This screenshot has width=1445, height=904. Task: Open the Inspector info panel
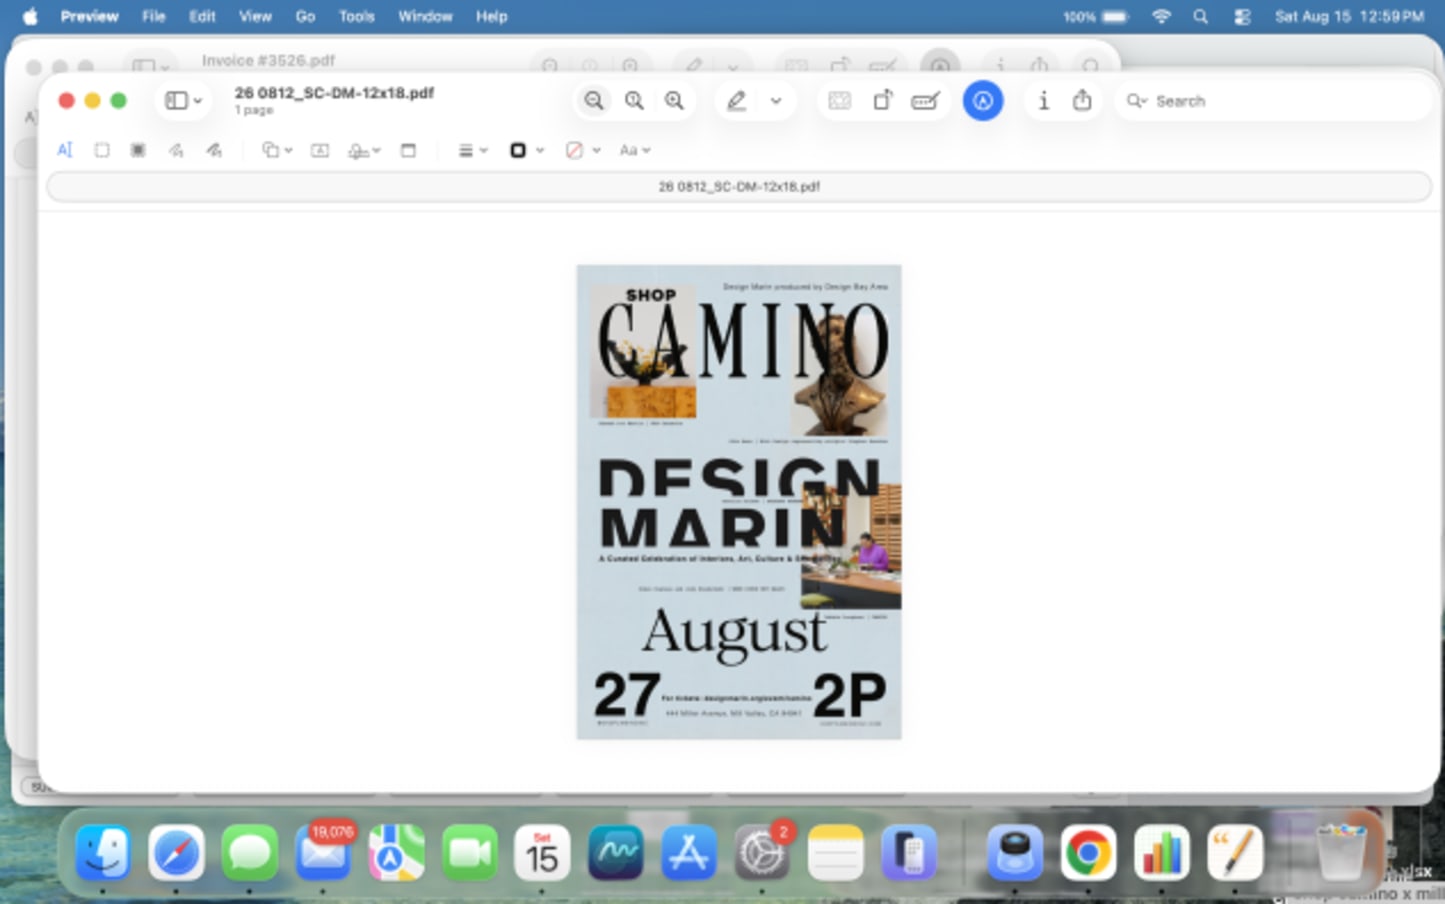point(1043,100)
